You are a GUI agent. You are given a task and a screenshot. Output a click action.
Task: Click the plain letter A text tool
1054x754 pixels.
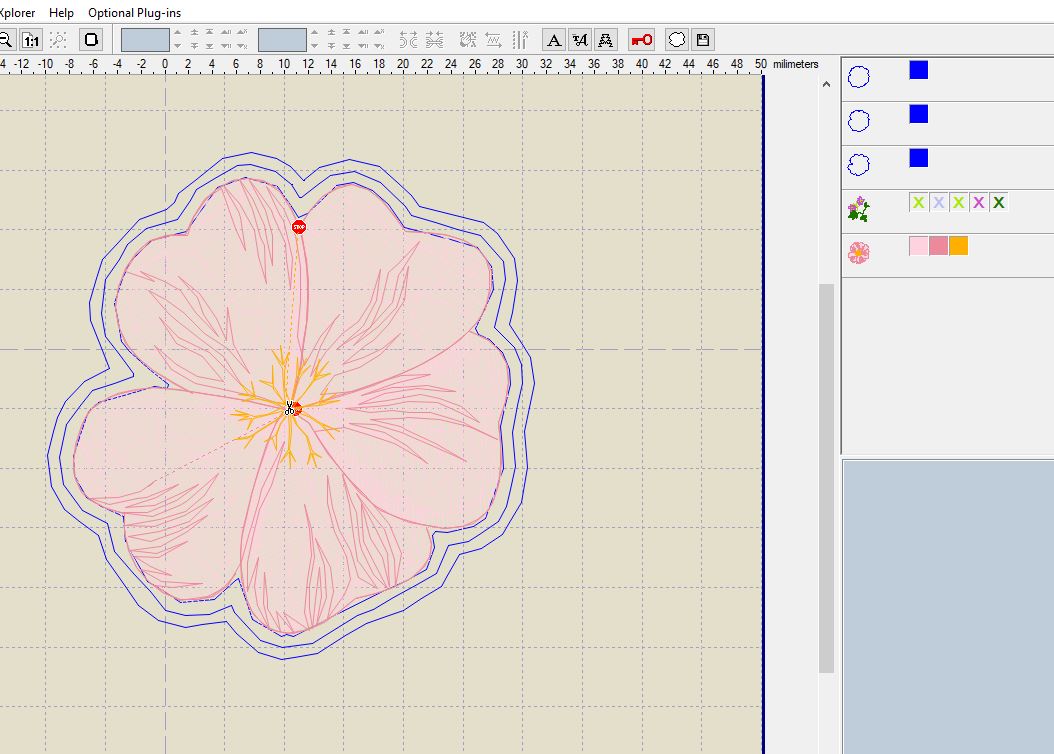point(554,40)
